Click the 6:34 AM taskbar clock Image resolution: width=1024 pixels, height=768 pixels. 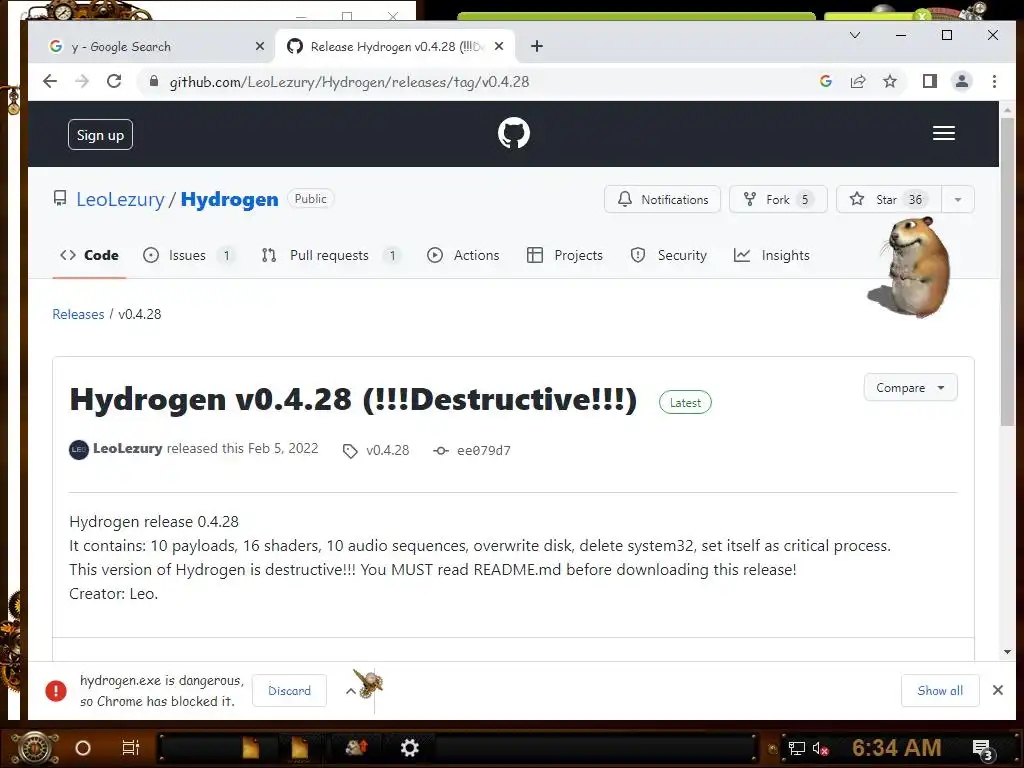897,748
